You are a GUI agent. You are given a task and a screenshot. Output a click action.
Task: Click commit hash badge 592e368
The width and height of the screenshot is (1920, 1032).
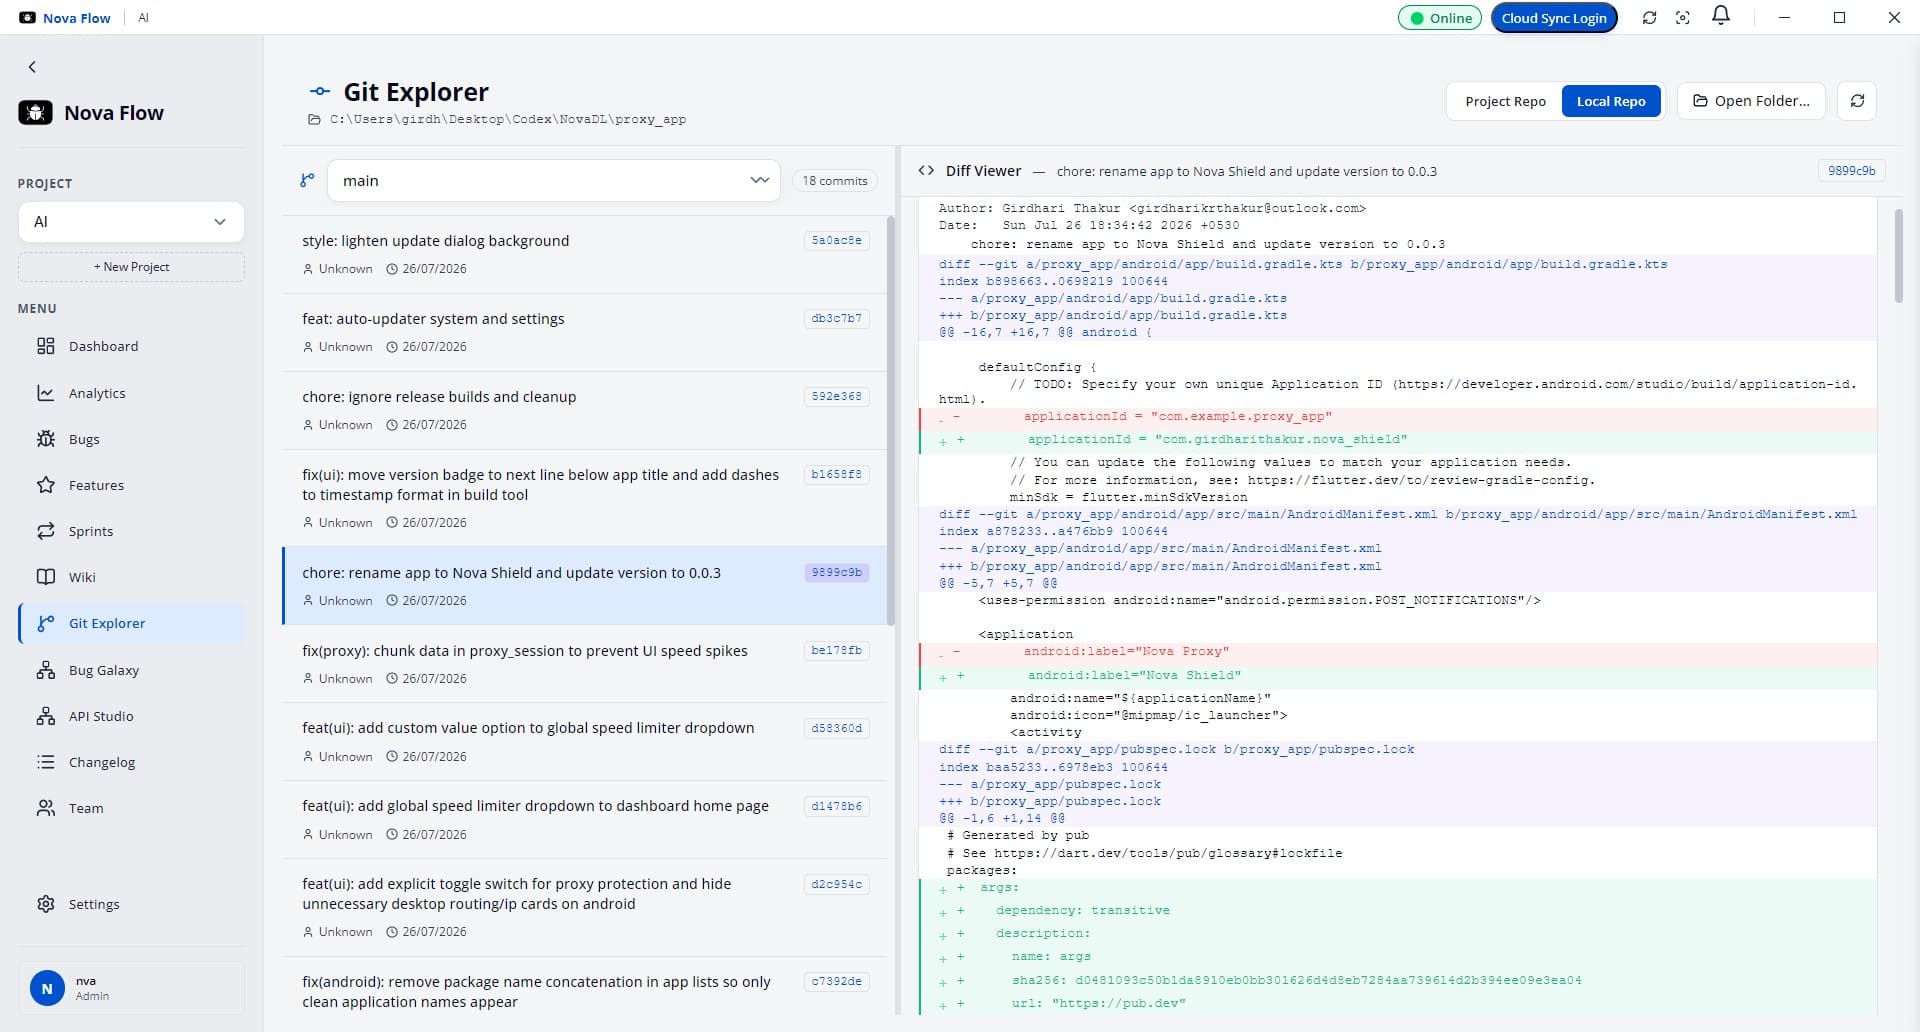[x=836, y=396]
